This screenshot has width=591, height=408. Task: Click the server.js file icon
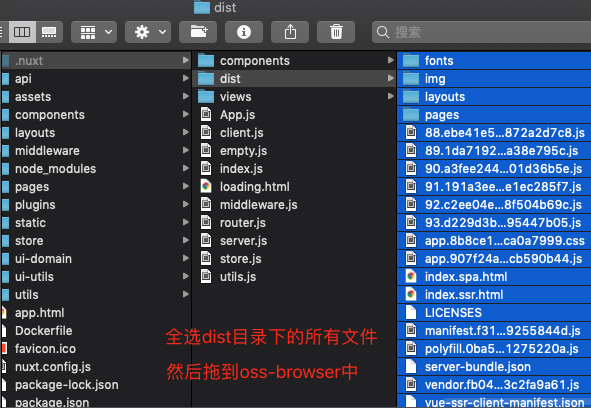[x=206, y=240]
